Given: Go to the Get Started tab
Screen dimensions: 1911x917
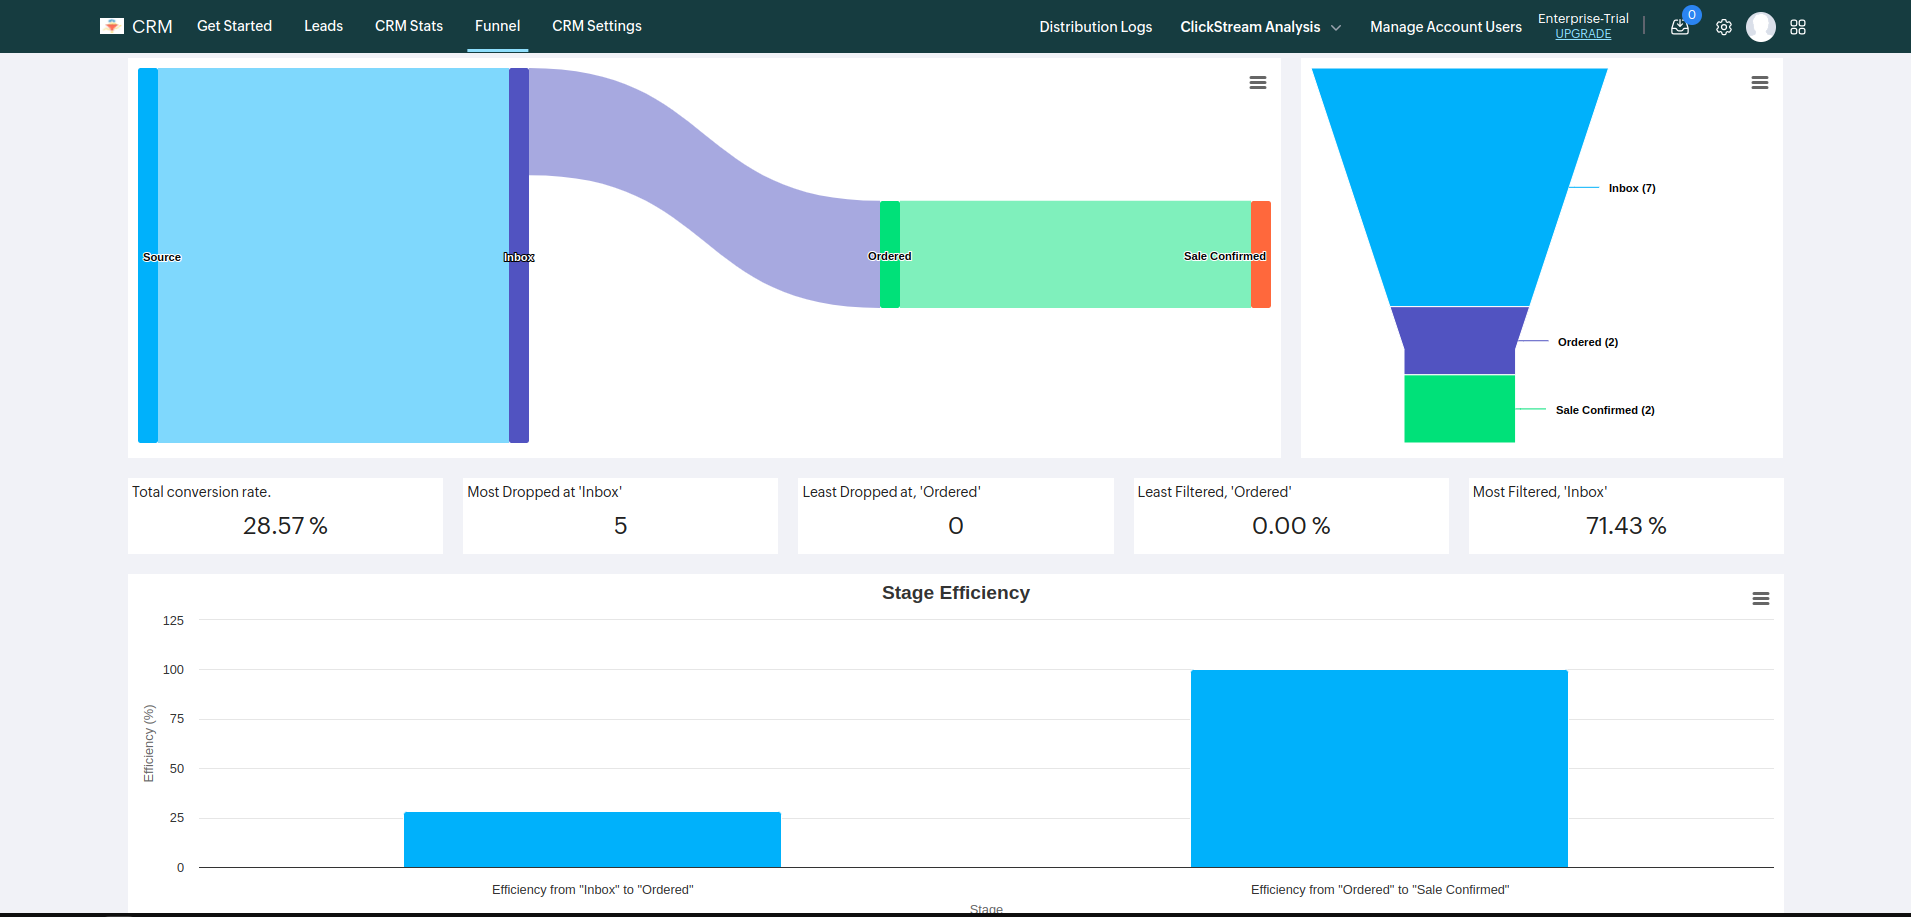Looking at the screenshot, I should [234, 26].
